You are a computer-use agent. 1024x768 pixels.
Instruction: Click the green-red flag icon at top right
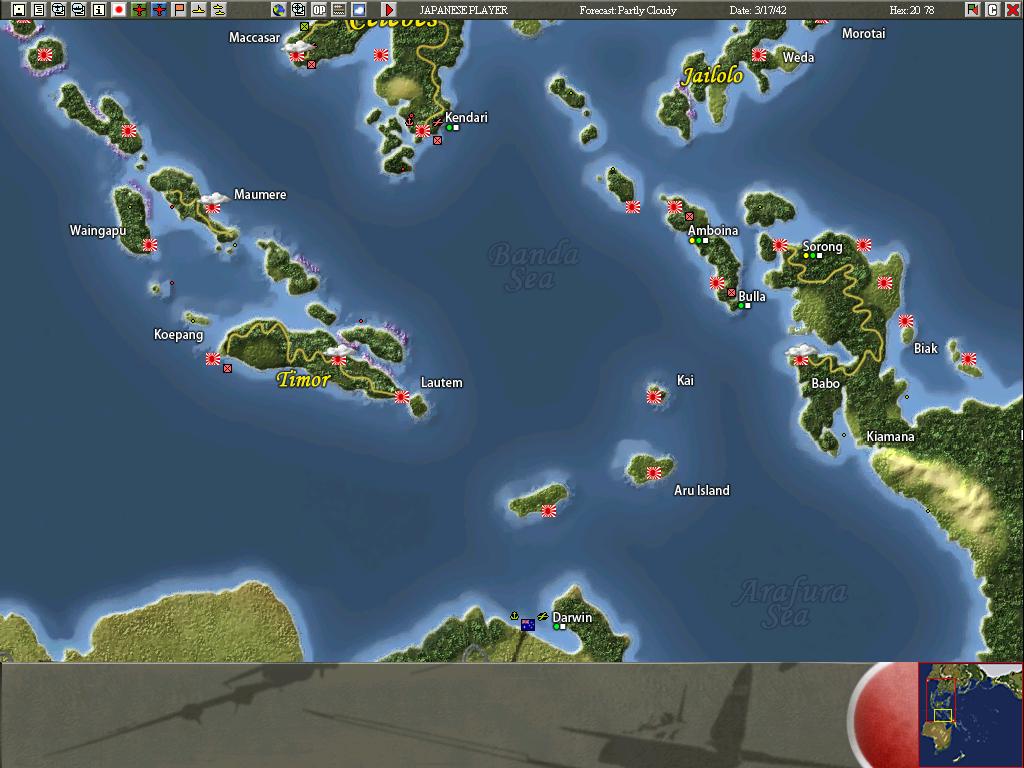pyautogui.click(x=972, y=9)
